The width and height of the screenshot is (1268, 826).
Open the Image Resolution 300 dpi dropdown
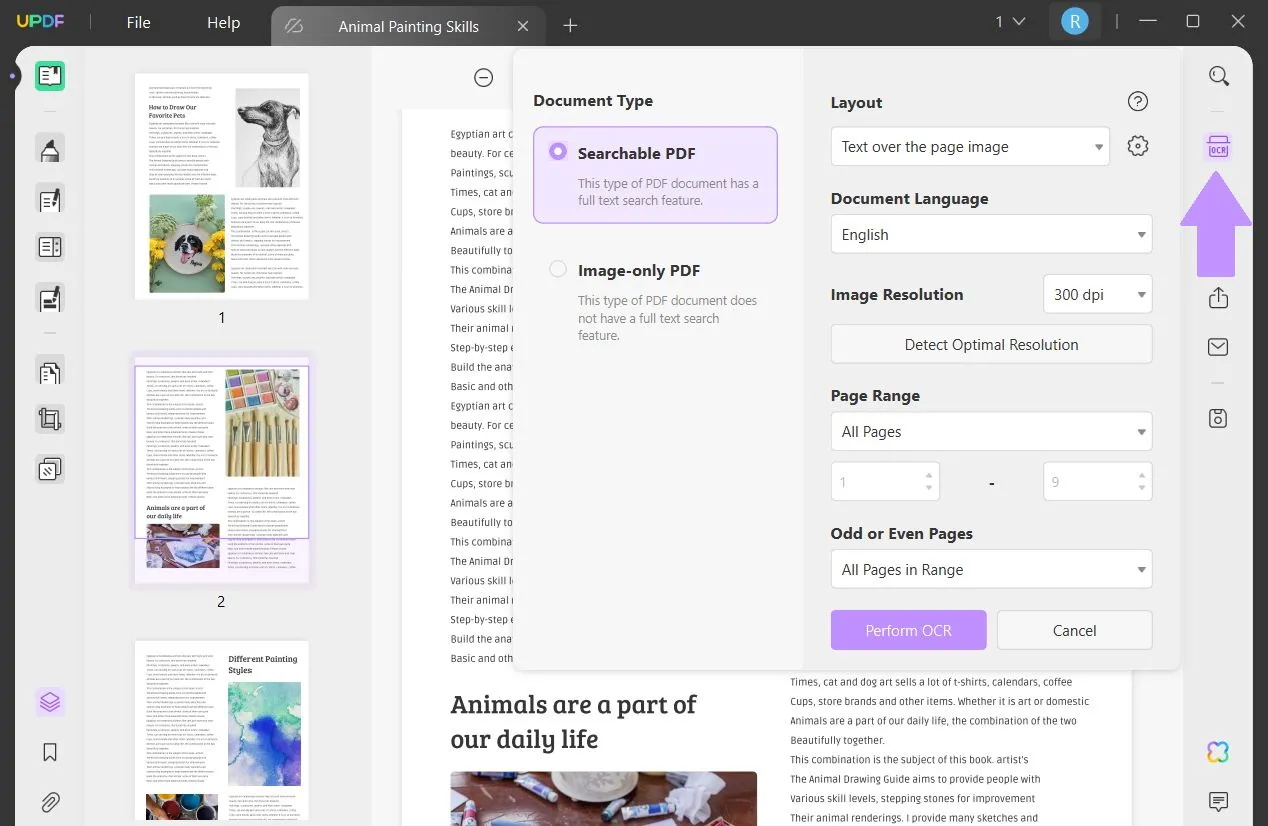tap(1097, 294)
